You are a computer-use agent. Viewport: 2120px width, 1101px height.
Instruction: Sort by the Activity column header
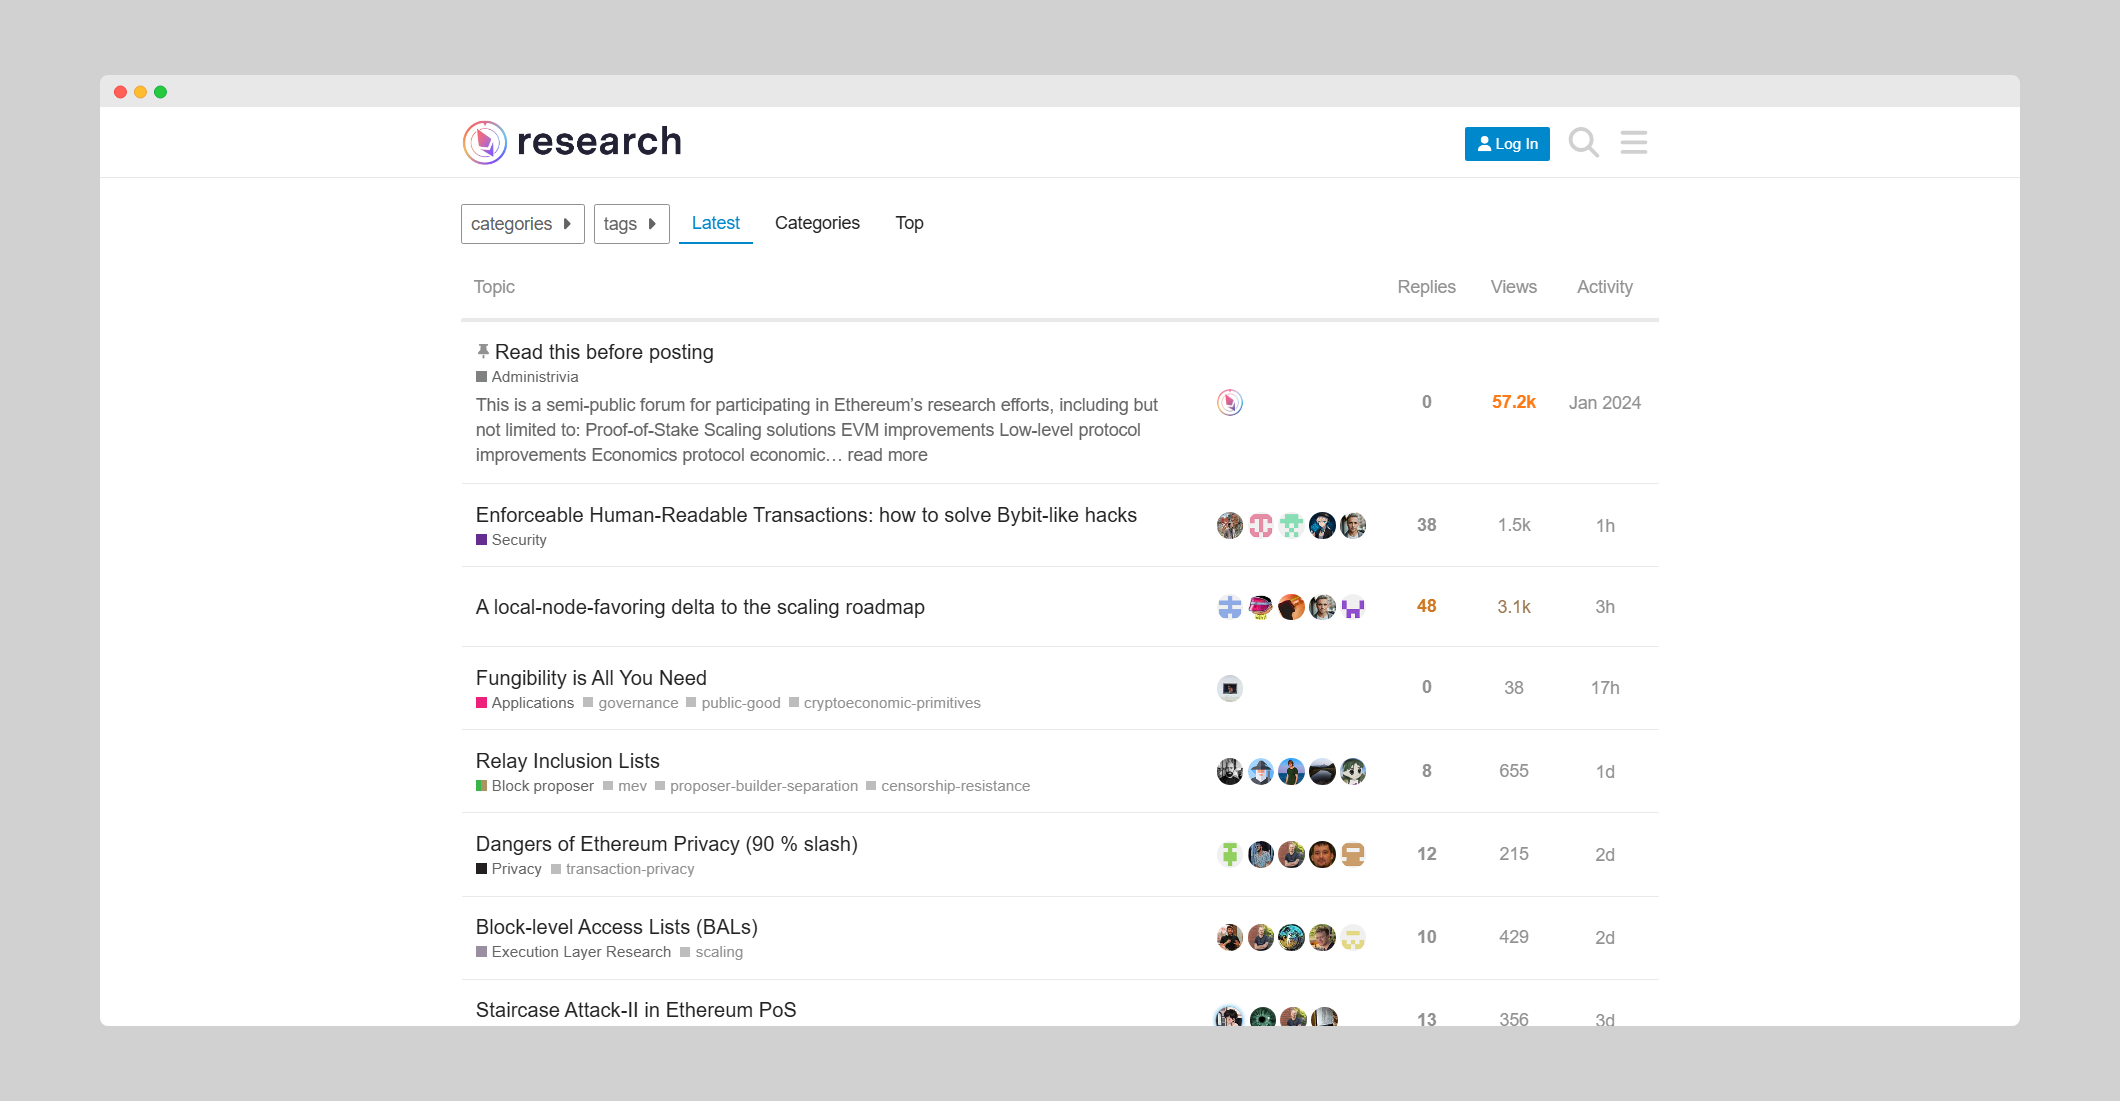(x=1604, y=287)
